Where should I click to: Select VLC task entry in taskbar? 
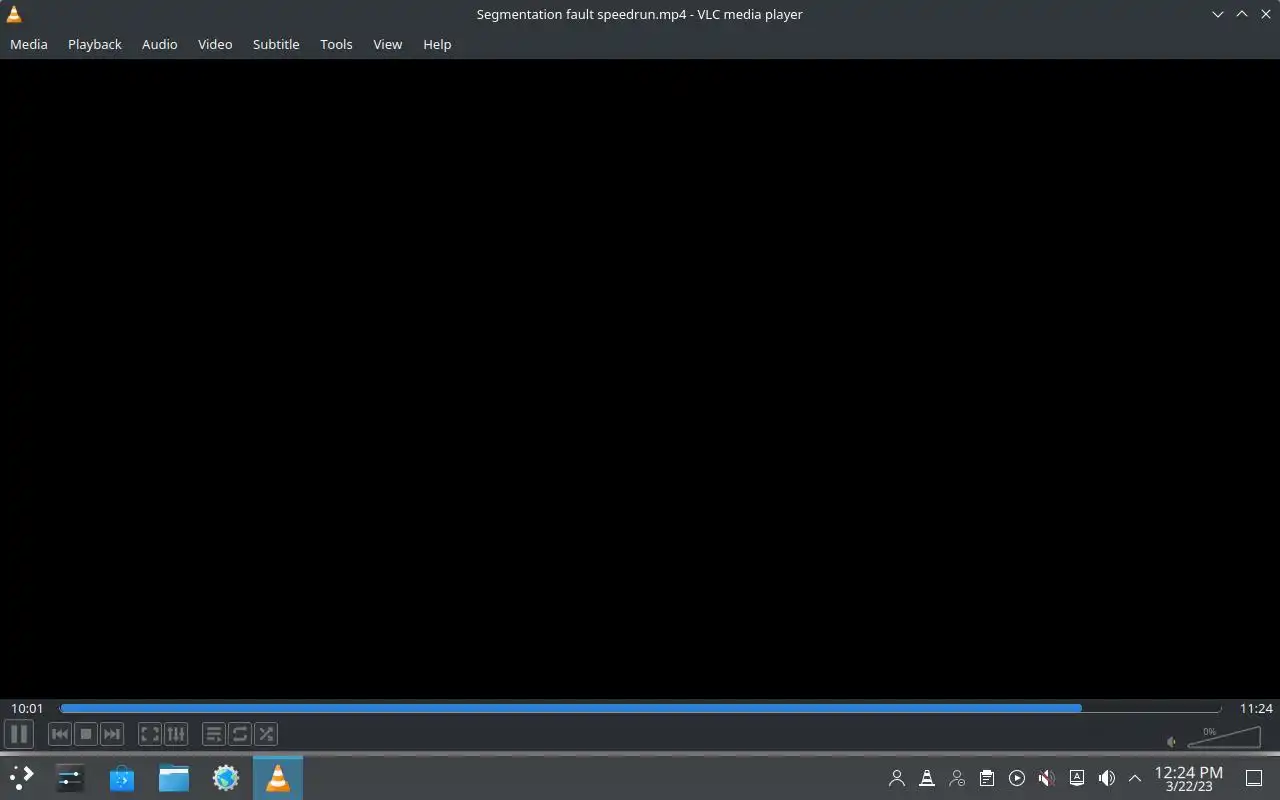tap(278, 778)
